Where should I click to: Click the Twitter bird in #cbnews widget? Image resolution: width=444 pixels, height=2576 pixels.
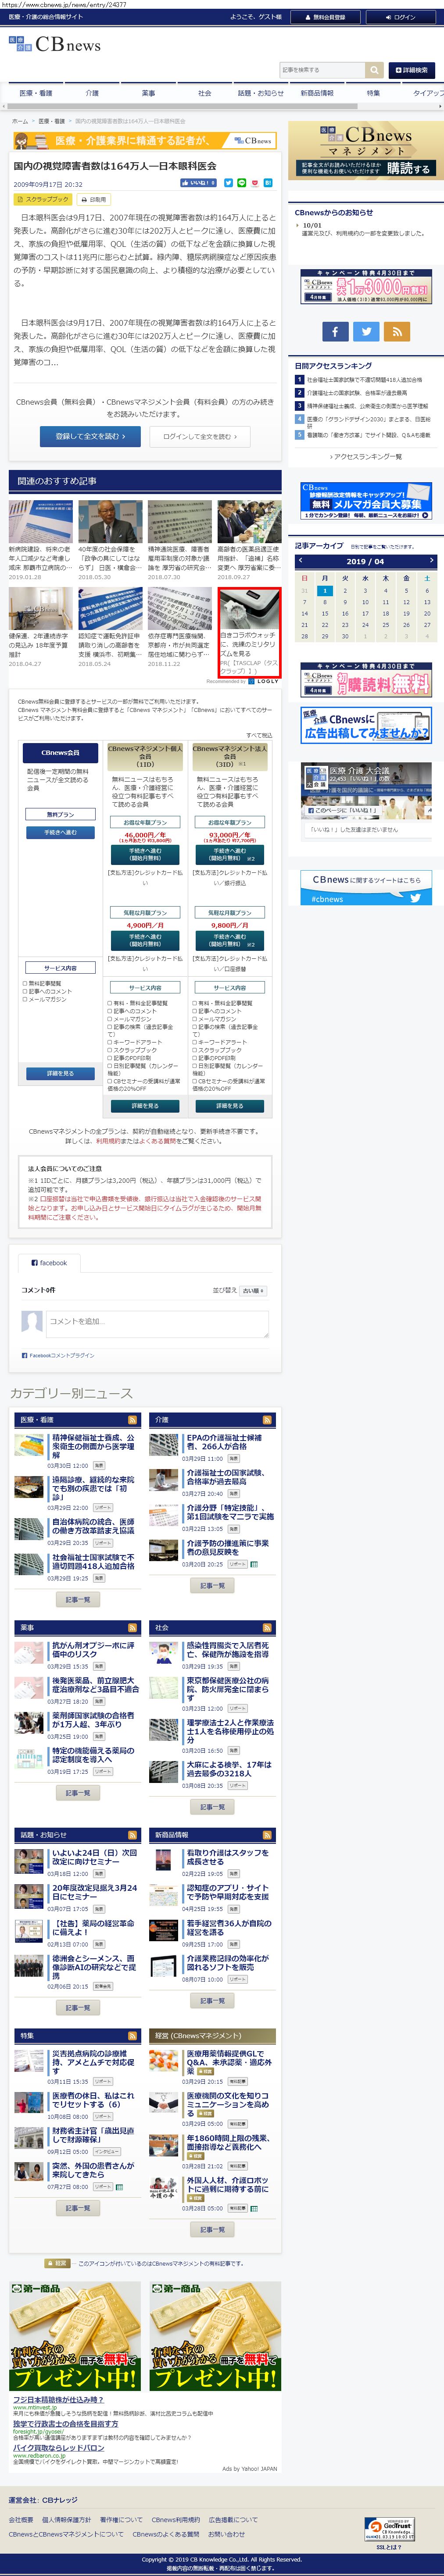[415, 898]
